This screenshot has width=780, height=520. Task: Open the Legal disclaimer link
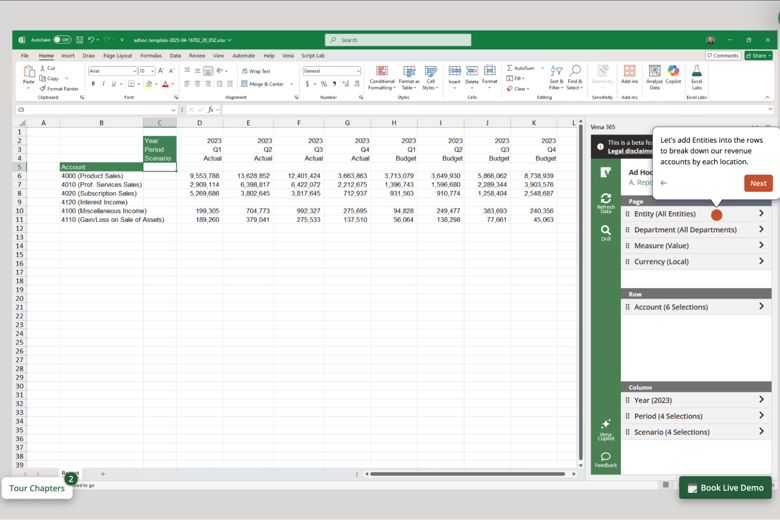click(x=630, y=151)
